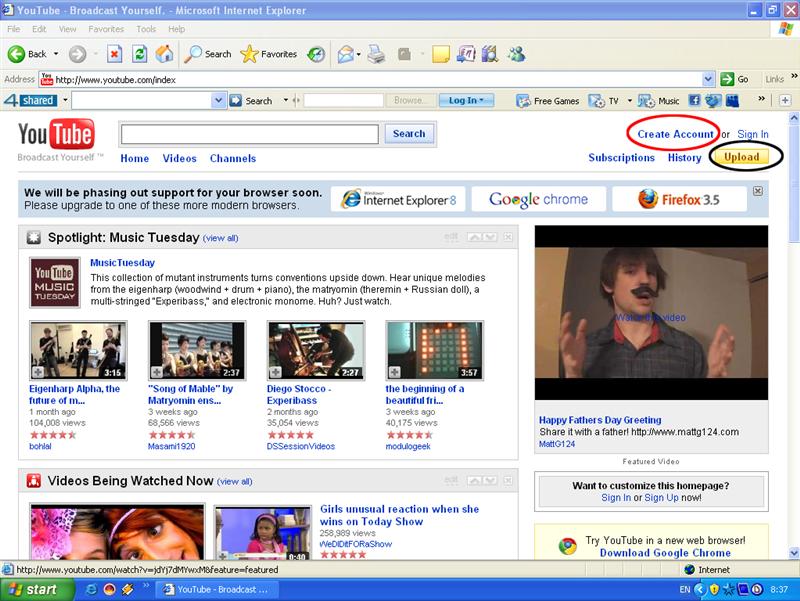Screen dimensions: 800x601
Task: Click the IE Home toolbar icon
Action: coord(164,54)
